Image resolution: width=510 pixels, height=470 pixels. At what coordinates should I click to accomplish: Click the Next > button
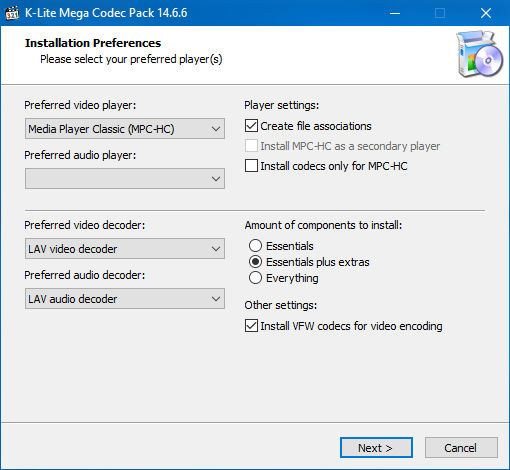tap(376, 448)
